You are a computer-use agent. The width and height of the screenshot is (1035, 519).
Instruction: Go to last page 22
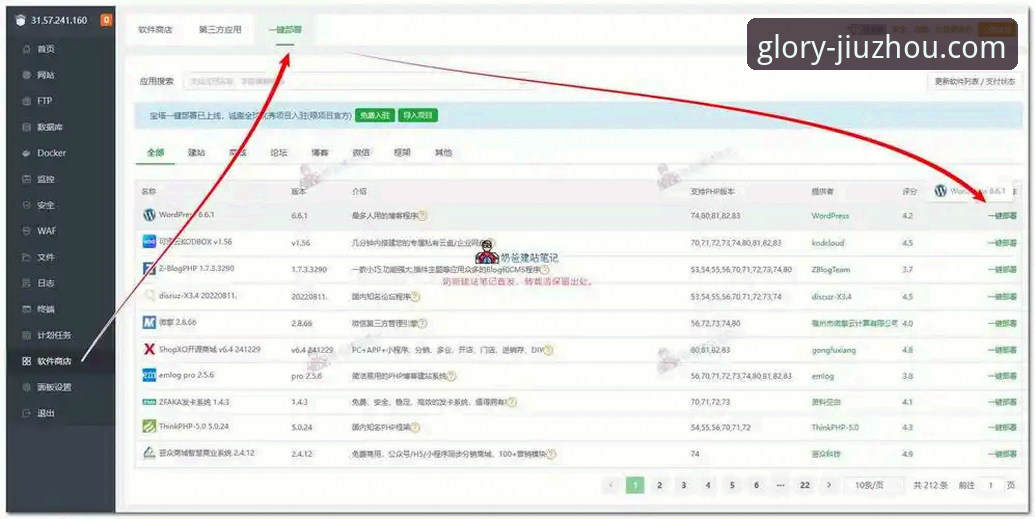[x=805, y=485]
